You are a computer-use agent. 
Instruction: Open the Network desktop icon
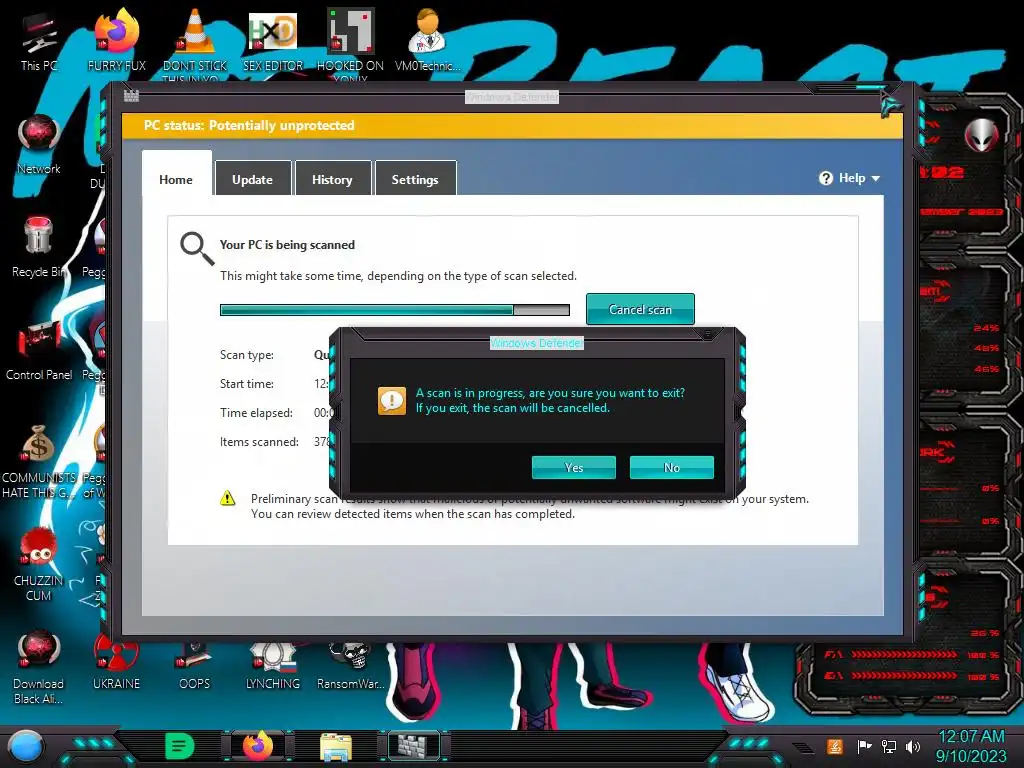pyautogui.click(x=39, y=144)
